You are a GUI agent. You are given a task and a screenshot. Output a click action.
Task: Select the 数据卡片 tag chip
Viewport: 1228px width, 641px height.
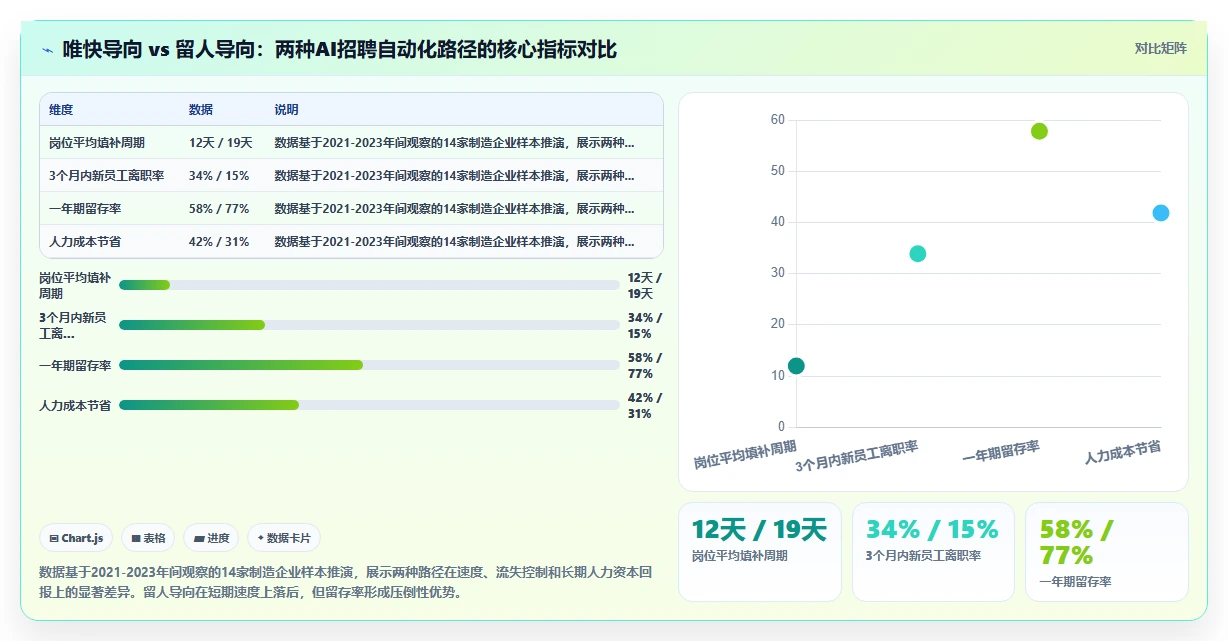click(x=284, y=538)
